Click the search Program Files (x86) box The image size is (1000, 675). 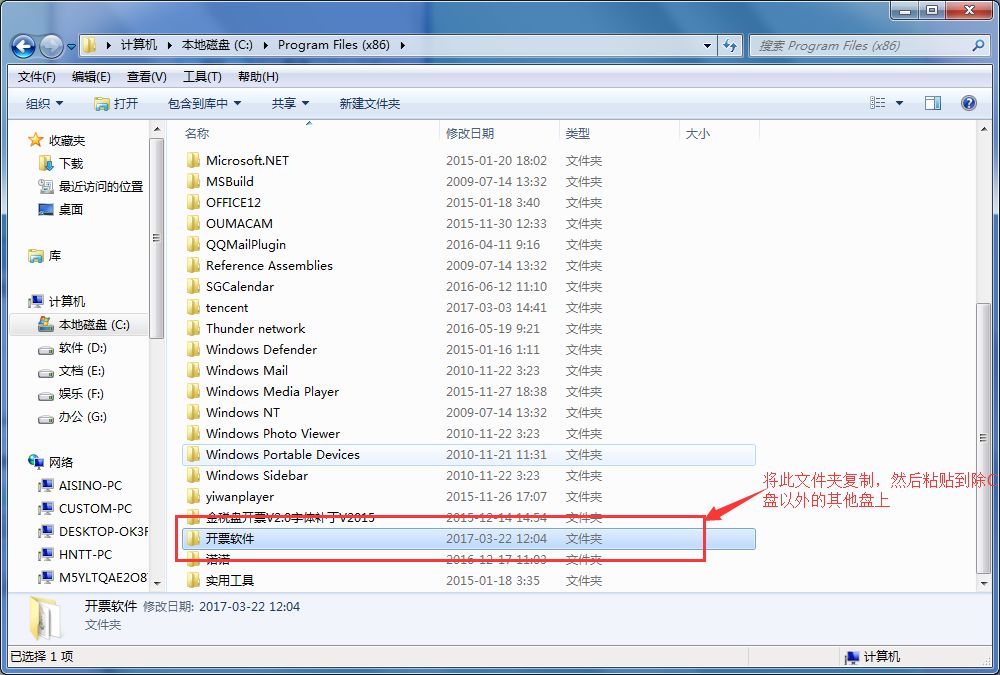tap(860, 45)
